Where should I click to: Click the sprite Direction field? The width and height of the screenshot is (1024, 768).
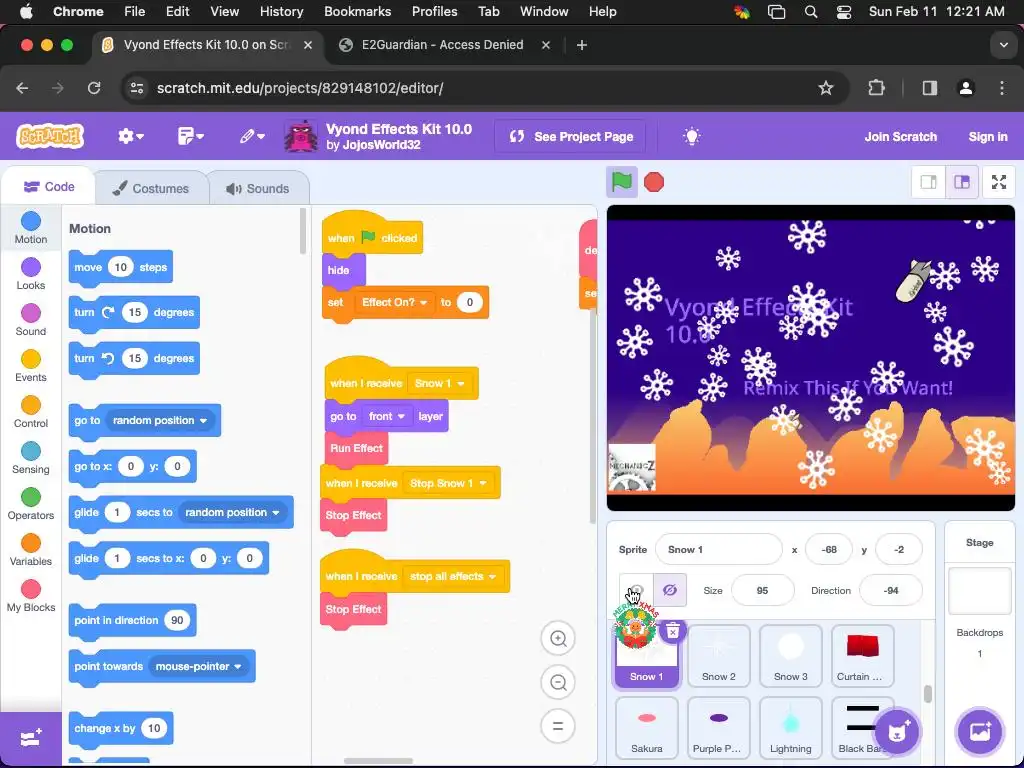point(891,590)
